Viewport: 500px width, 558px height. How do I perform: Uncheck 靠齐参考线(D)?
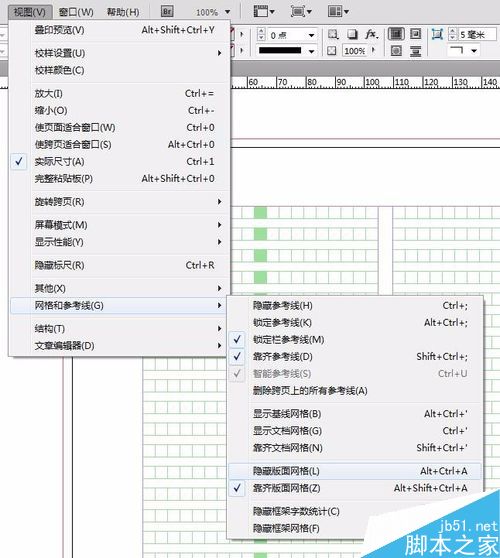[355, 357]
